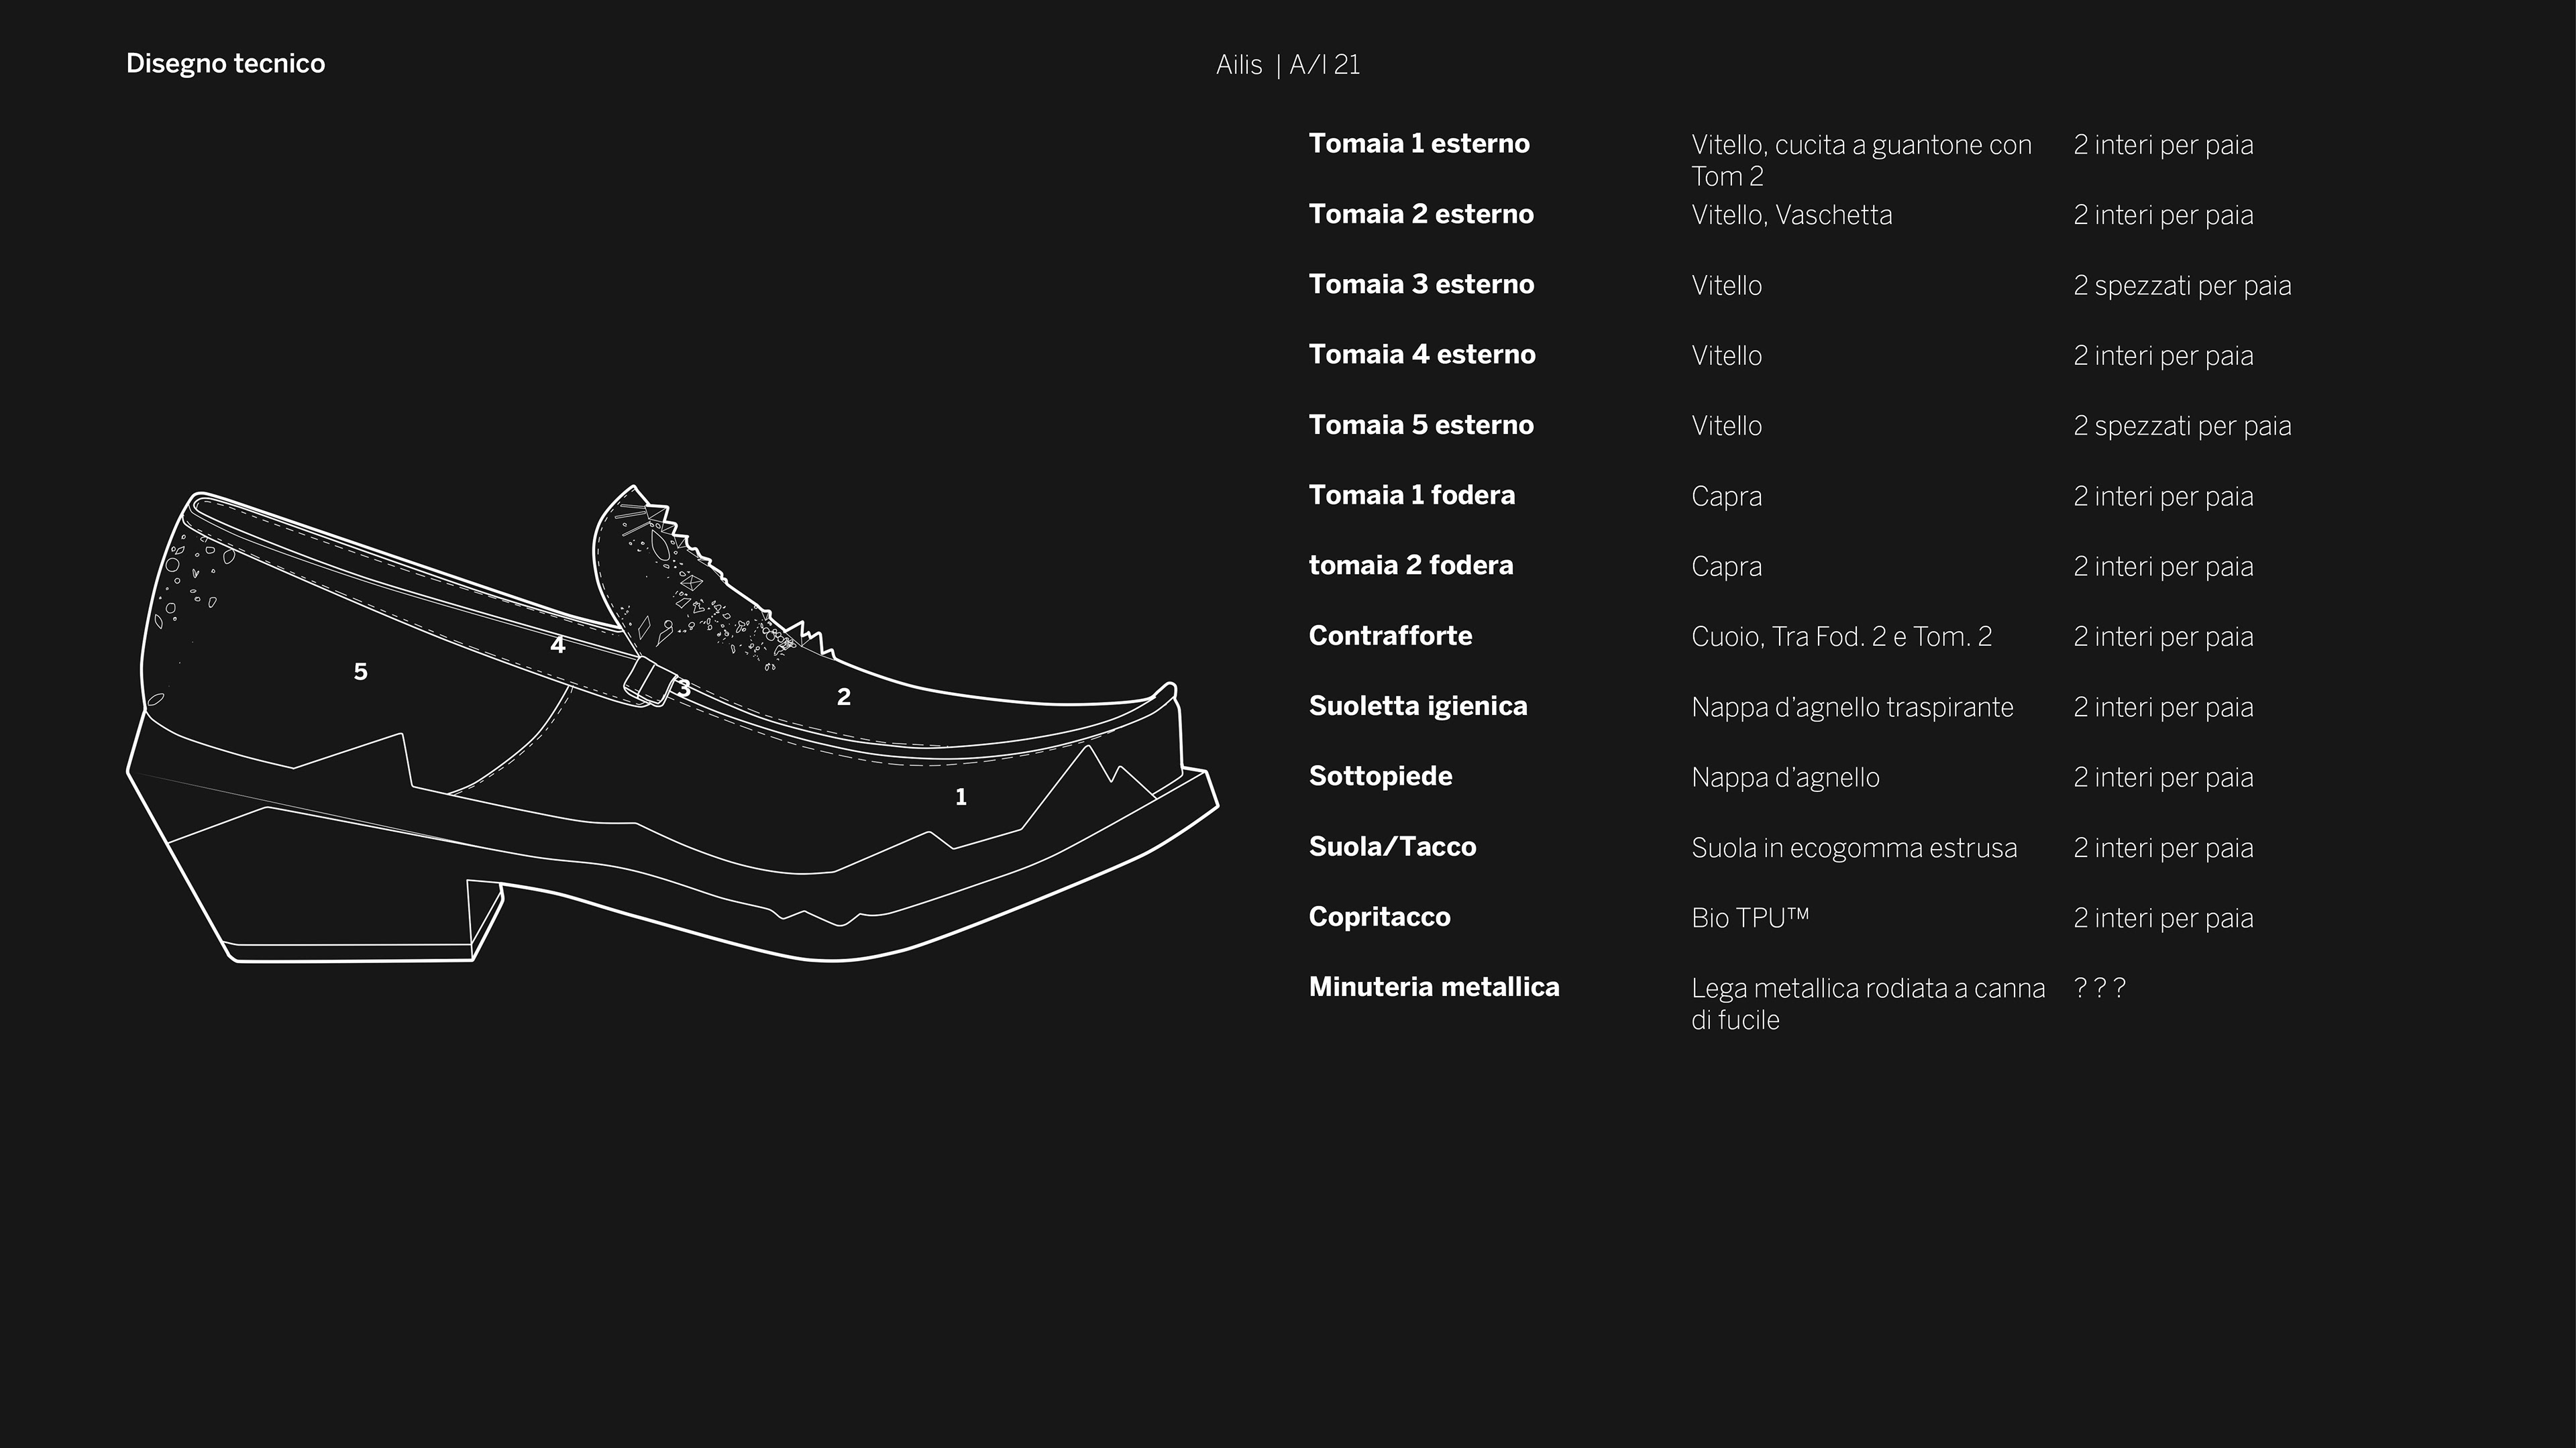Screen dimensions: 2576x1448
Task: Click number 3 label near the buckle
Action: [684, 689]
